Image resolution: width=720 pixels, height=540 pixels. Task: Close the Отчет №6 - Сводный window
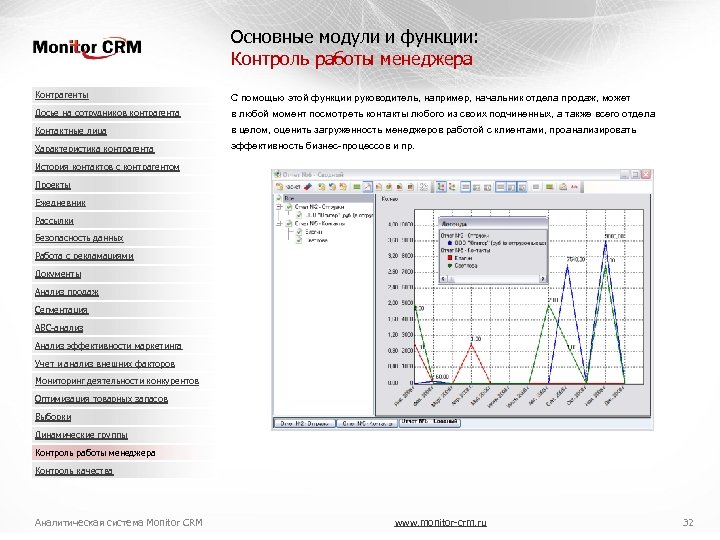pos(646,174)
